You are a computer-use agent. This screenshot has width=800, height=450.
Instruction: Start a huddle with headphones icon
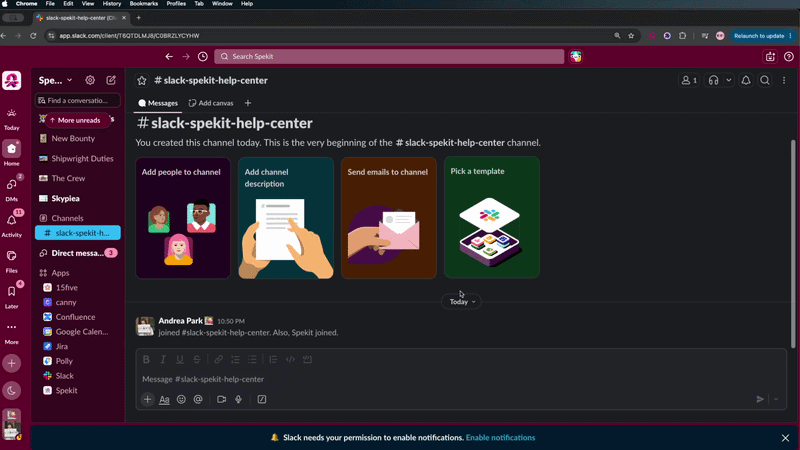click(x=713, y=81)
